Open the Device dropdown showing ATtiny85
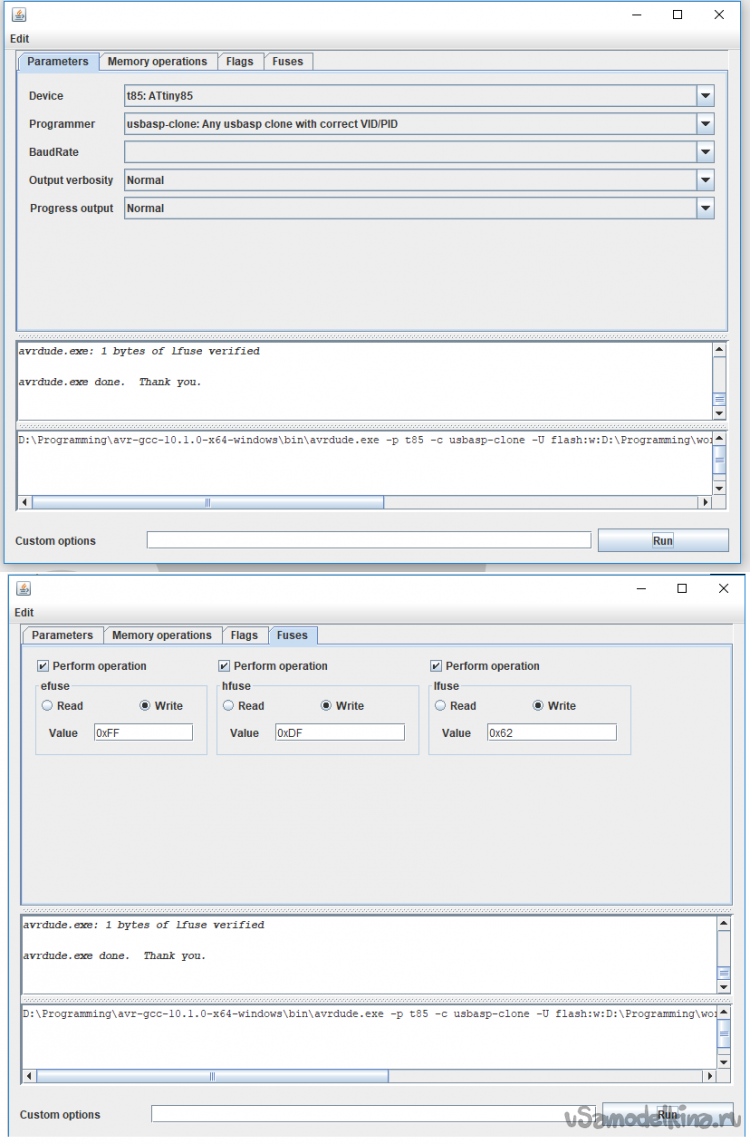The height and width of the screenshot is (1144, 750). [x=705, y=96]
